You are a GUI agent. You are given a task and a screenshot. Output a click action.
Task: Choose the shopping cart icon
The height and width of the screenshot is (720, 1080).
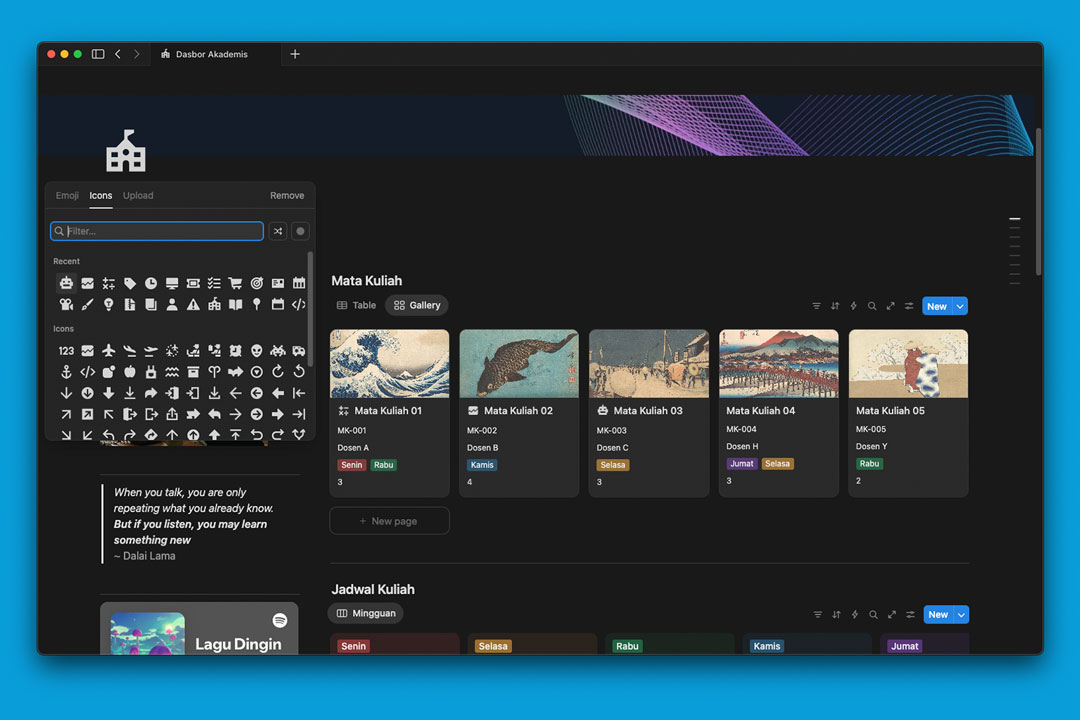236,283
